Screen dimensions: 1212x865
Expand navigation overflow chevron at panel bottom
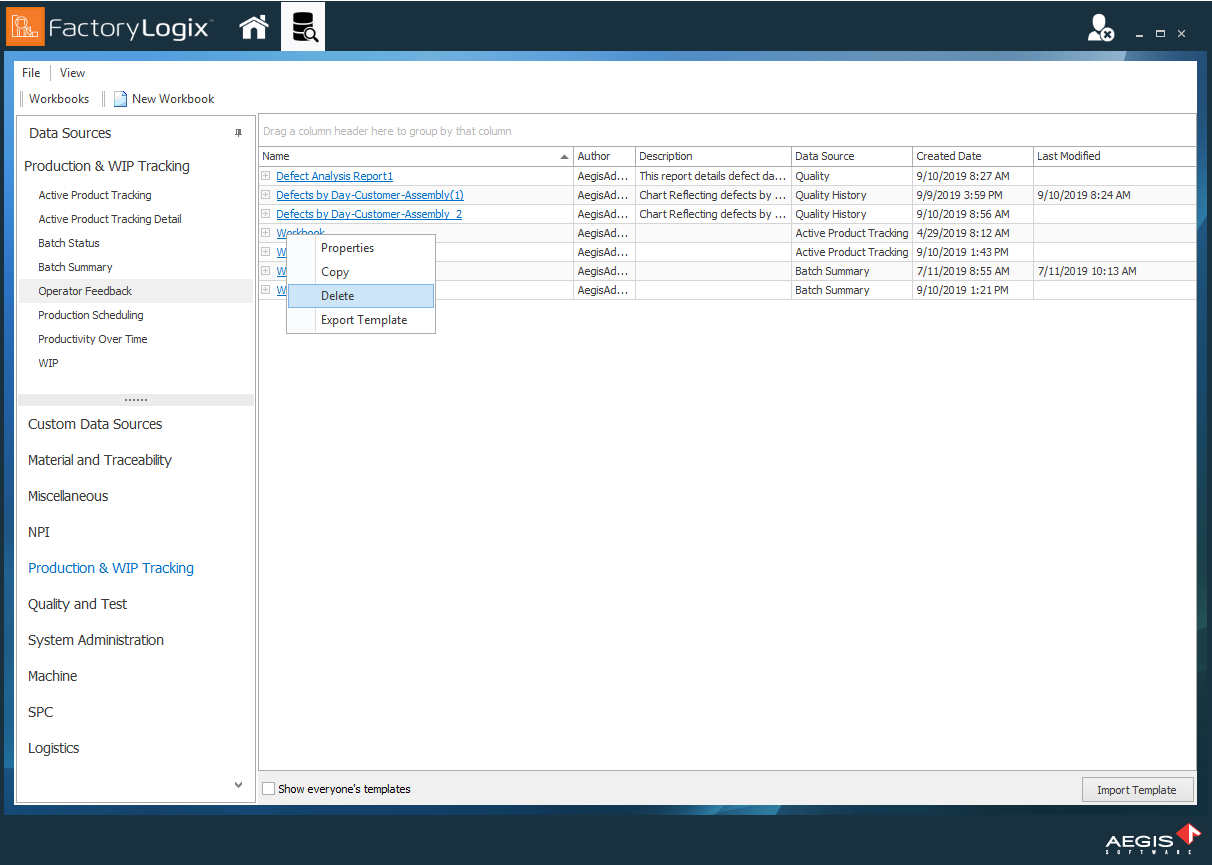(x=238, y=785)
